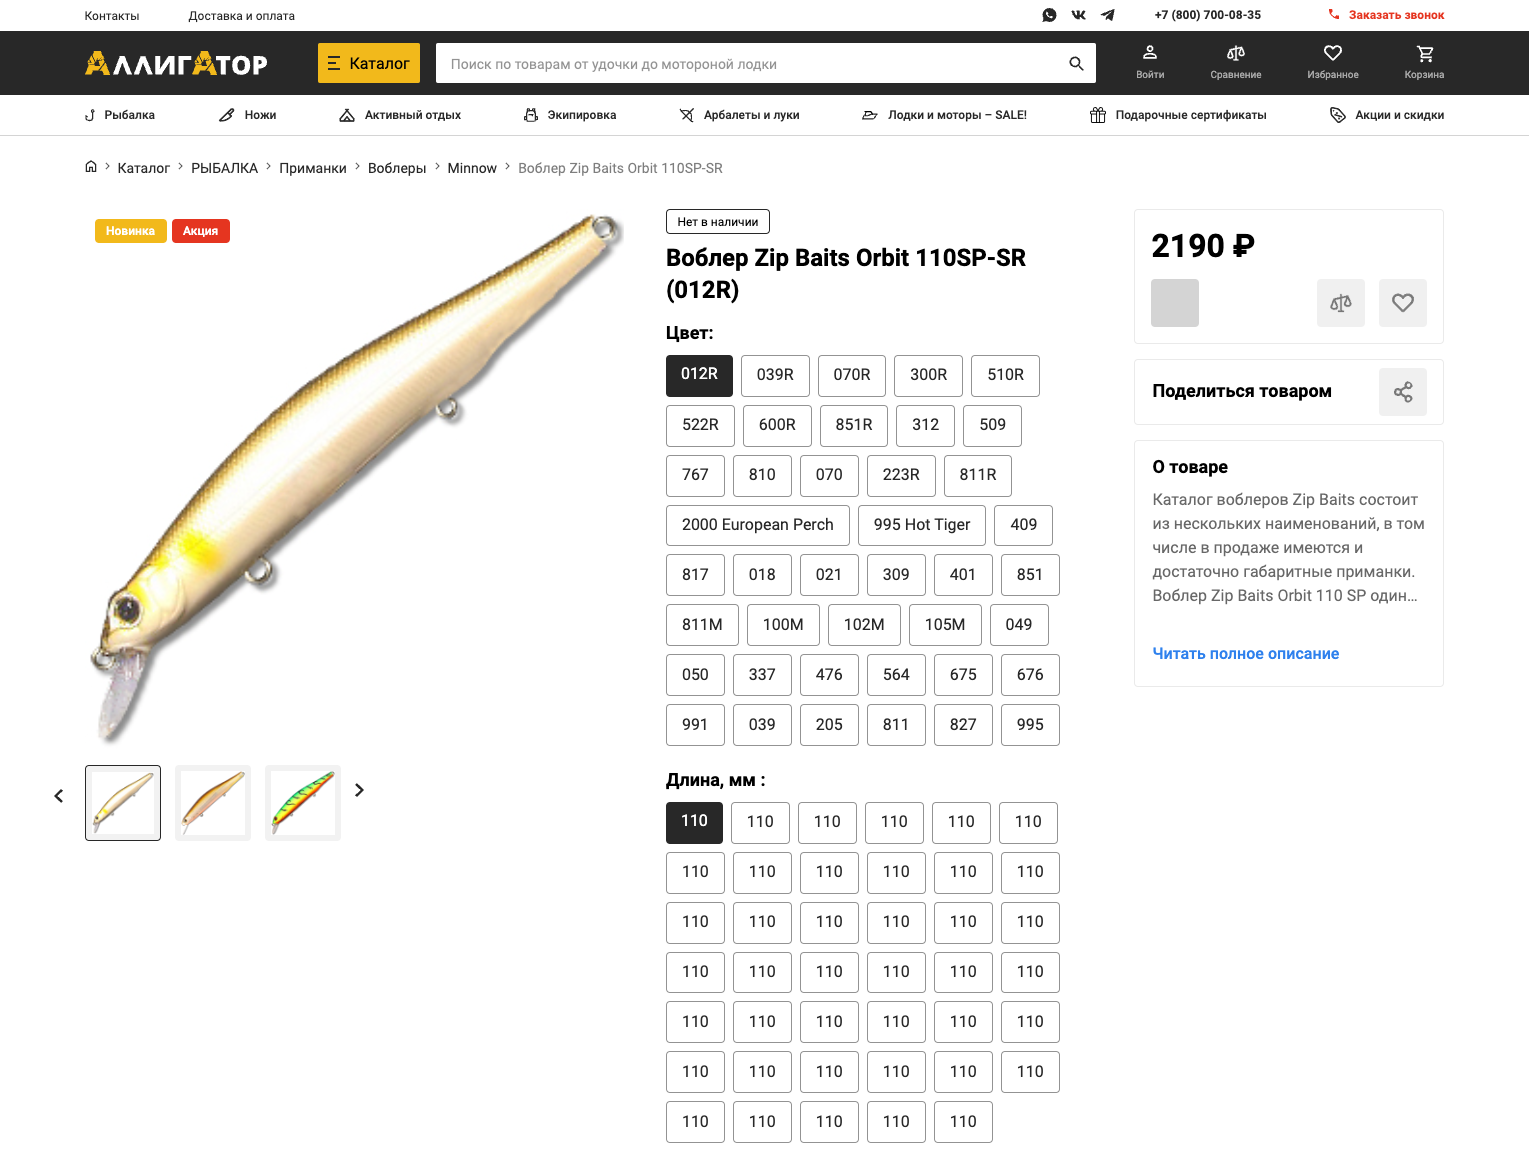This screenshot has width=1529, height=1153.
Task: Choose color option 995 Hot Tiger
Action: point(922,525)
